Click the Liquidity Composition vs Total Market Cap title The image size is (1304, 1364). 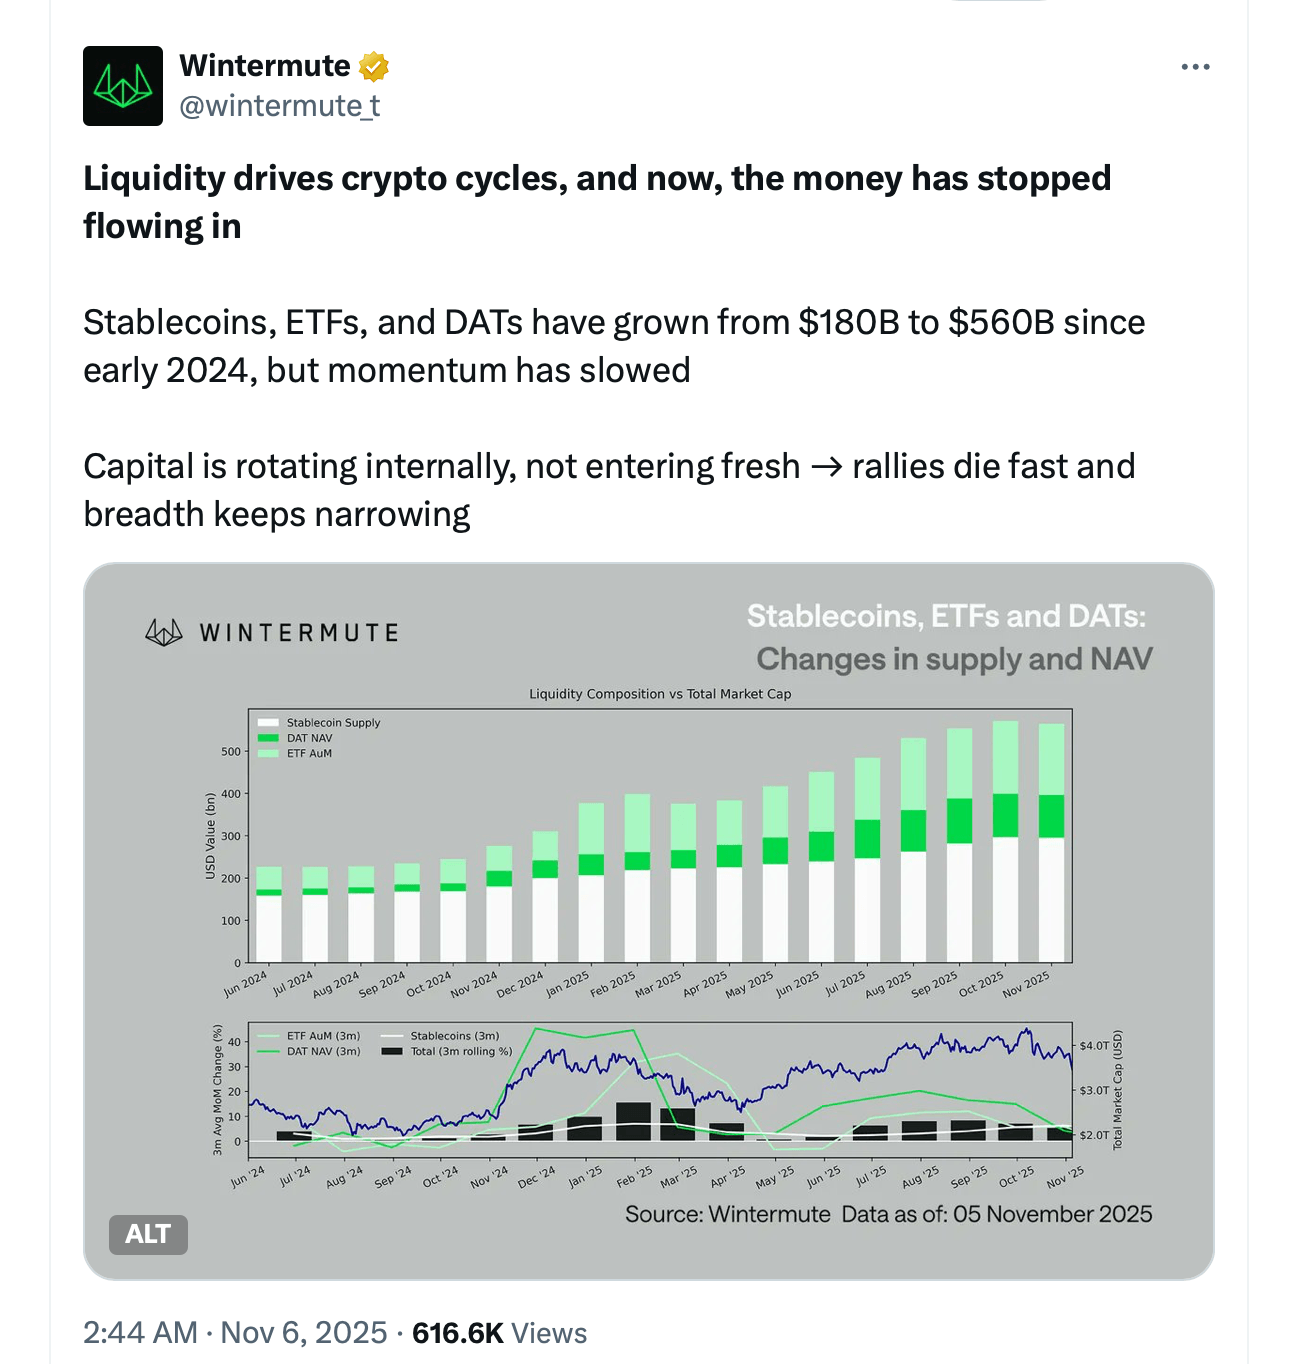[x=660, y=694]
